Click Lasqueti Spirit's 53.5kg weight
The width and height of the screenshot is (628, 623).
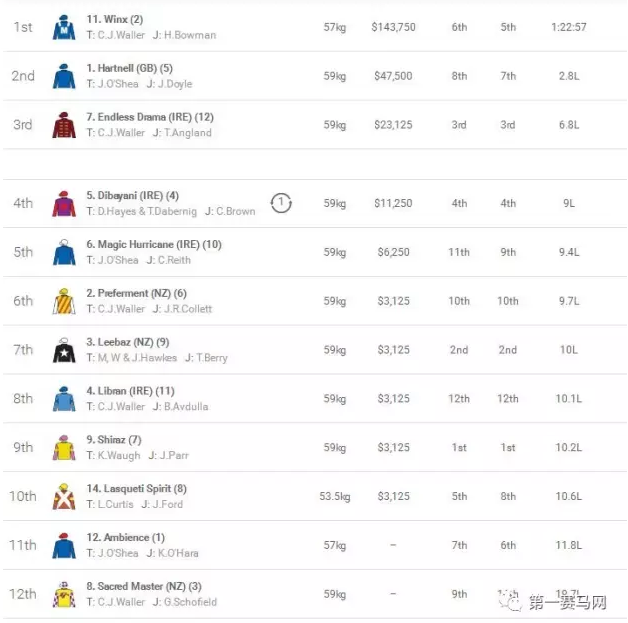pos(333,497)
